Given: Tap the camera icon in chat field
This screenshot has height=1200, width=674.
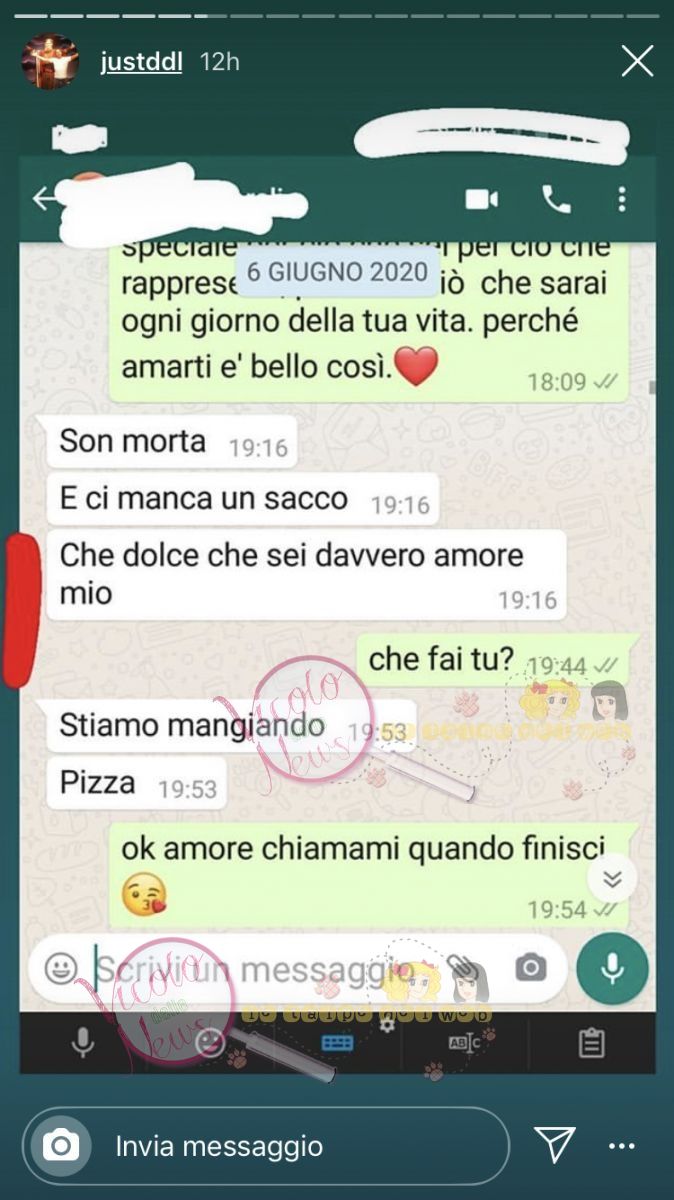Looking at the screenshot, I should coord(531,967).
